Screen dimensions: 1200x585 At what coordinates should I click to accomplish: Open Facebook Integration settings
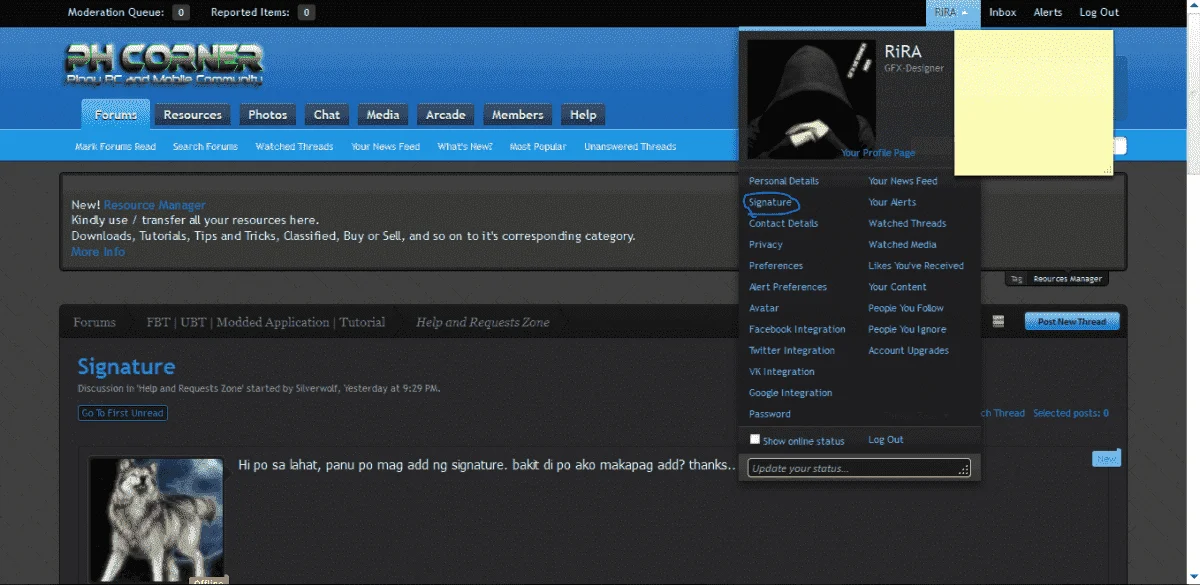pyautogui.click(x=797, y=329)
